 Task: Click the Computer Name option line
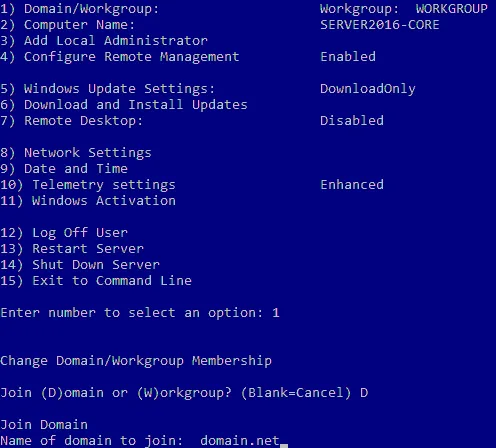point(67,25)
